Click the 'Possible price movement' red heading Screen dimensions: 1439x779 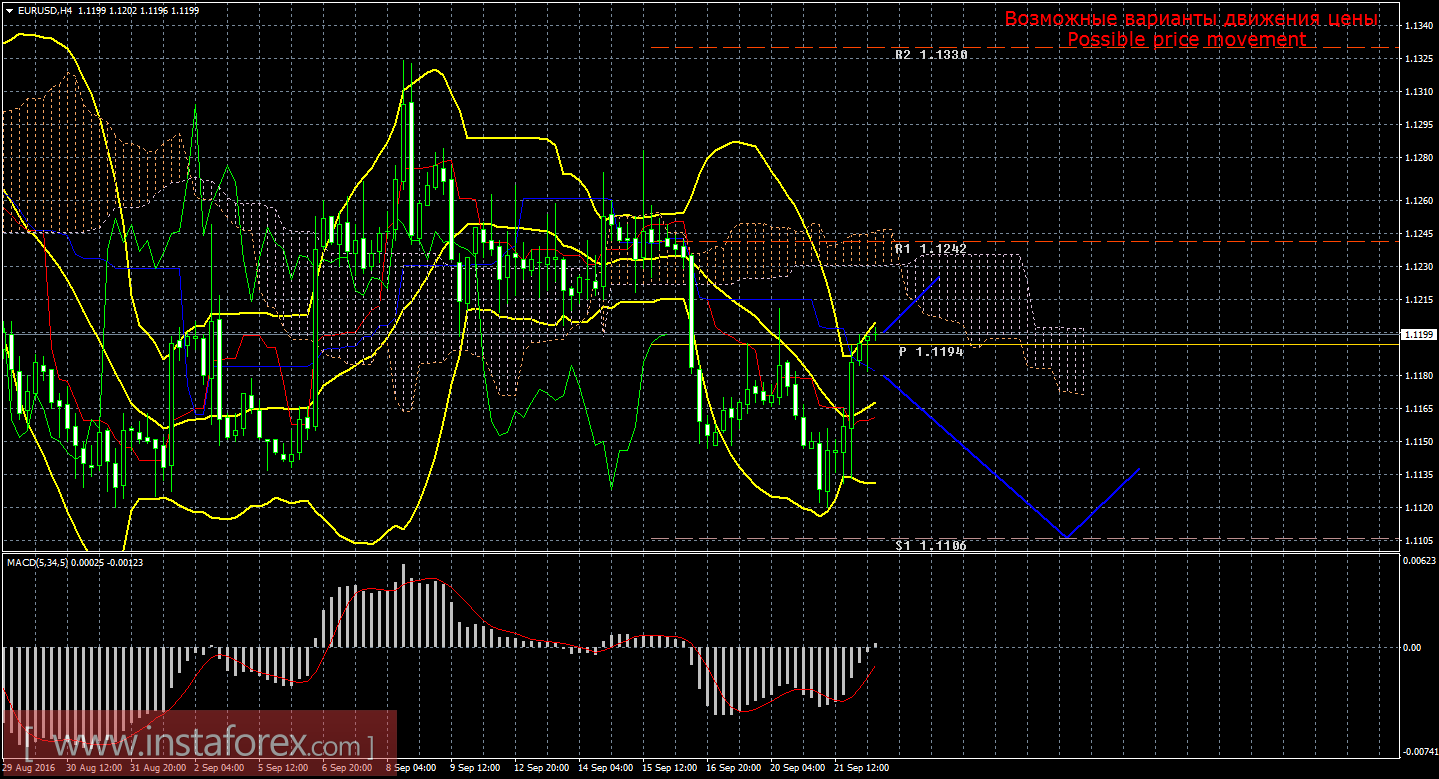tap(1186, 39)
